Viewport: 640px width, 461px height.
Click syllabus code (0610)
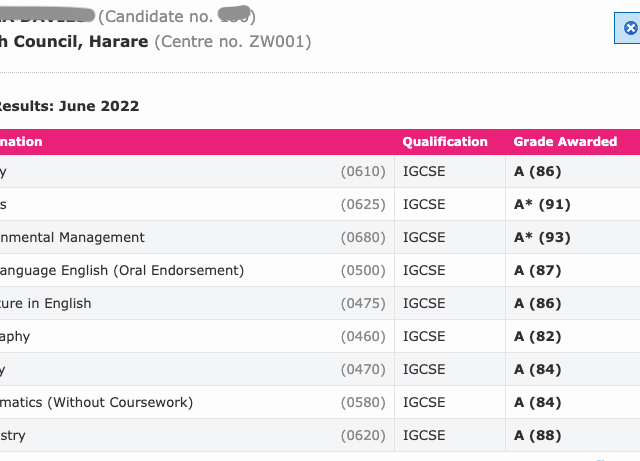(x=363, y=171)
